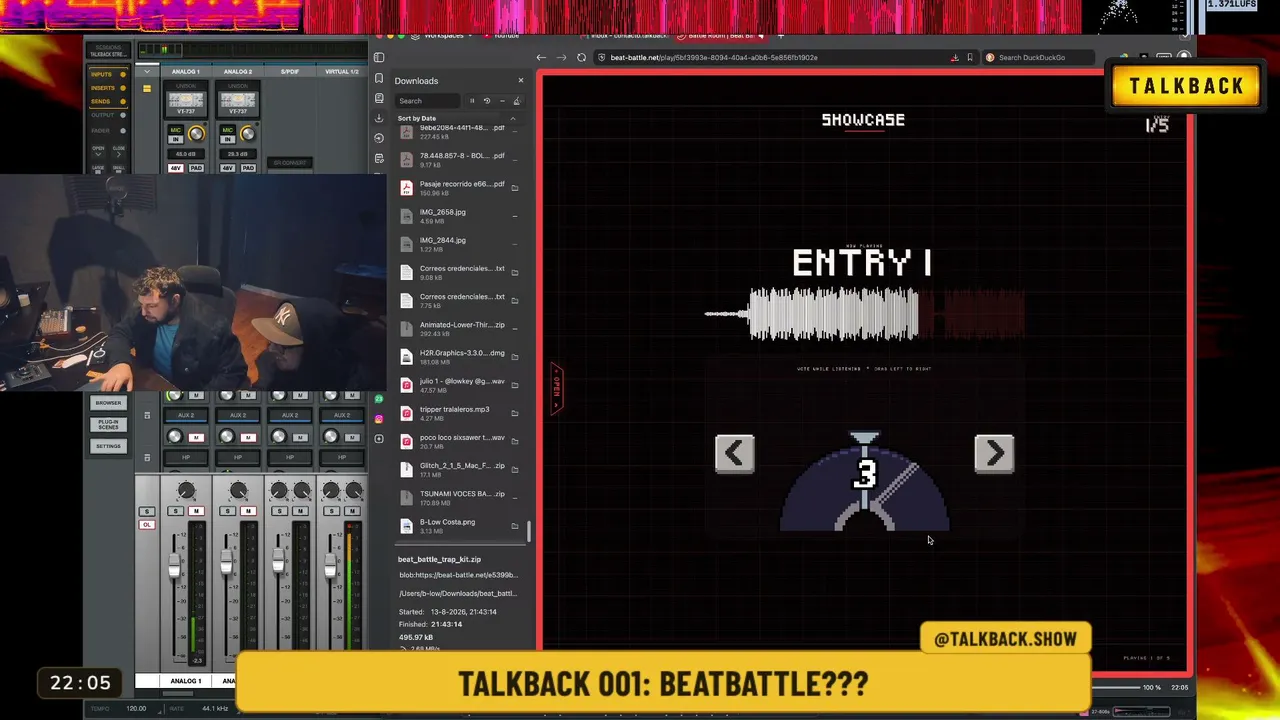
Task: Open PLUG-IN SCENES in the console
Action: [x=108, y=425]
